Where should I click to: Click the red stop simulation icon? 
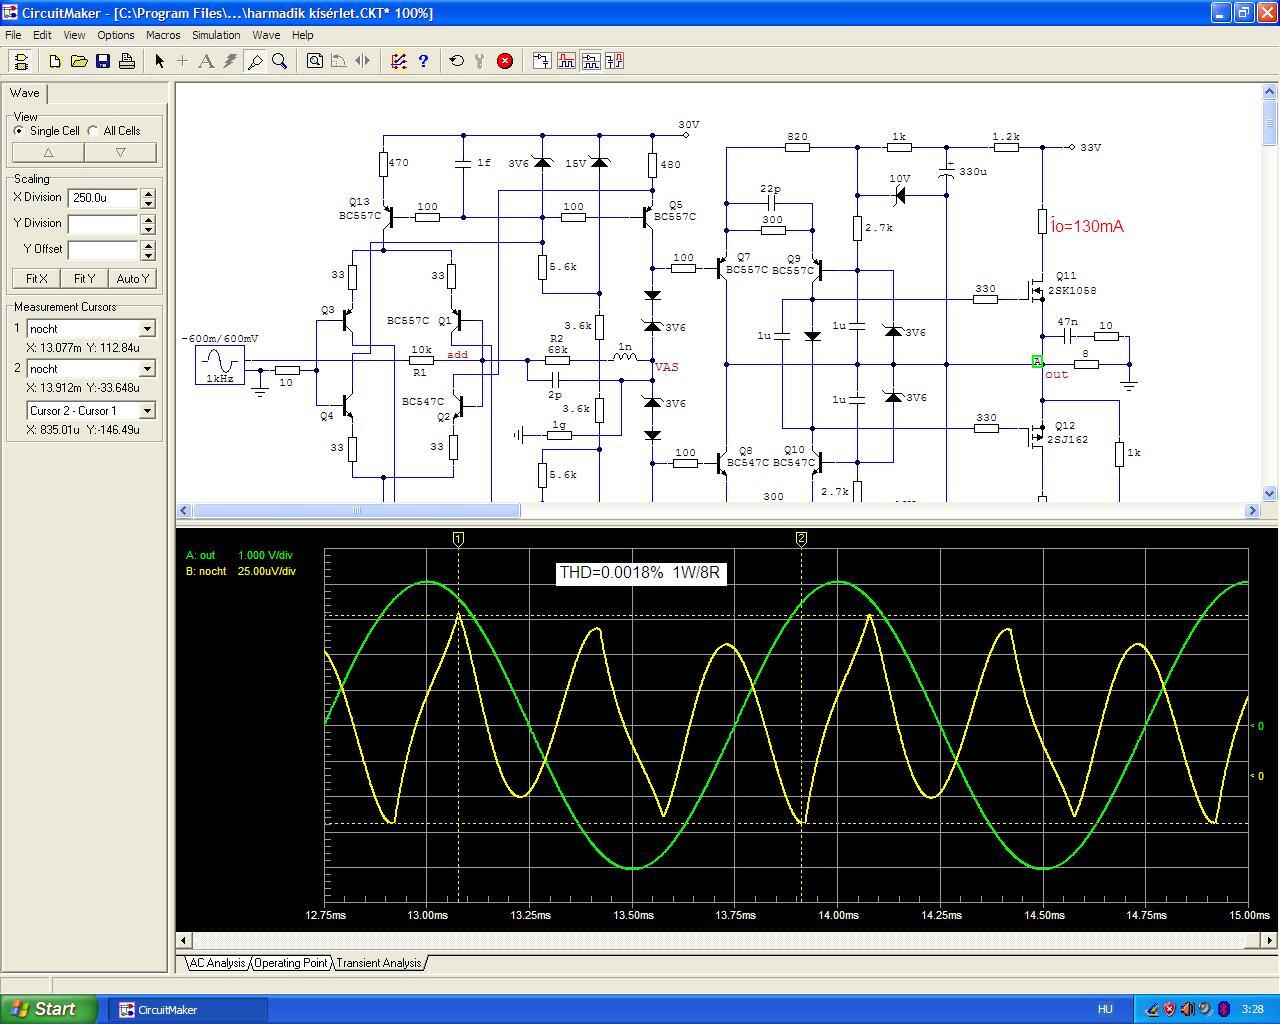pyautogui.click(x=505, y=61)
